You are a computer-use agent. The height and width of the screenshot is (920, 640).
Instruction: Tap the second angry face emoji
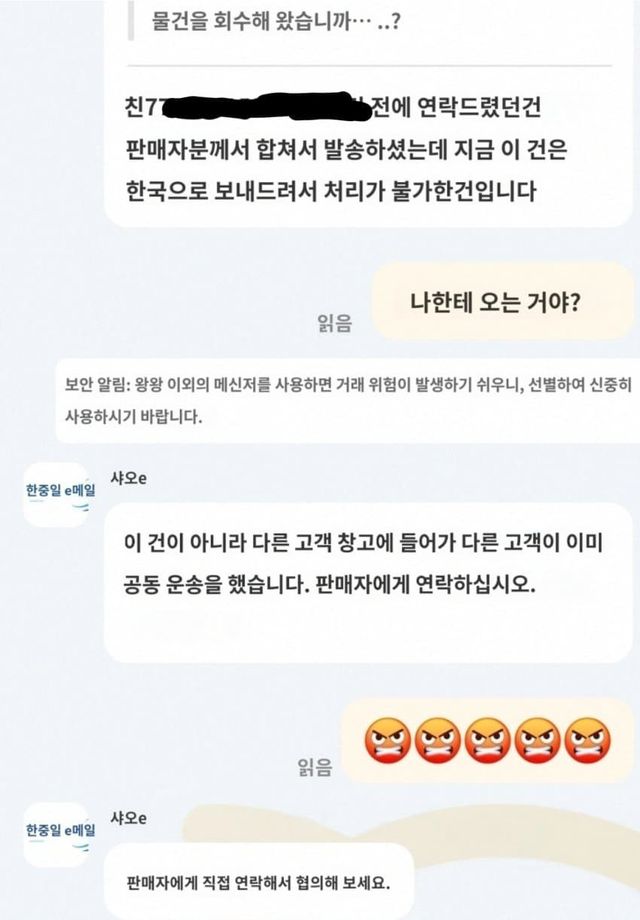[438, 740]
